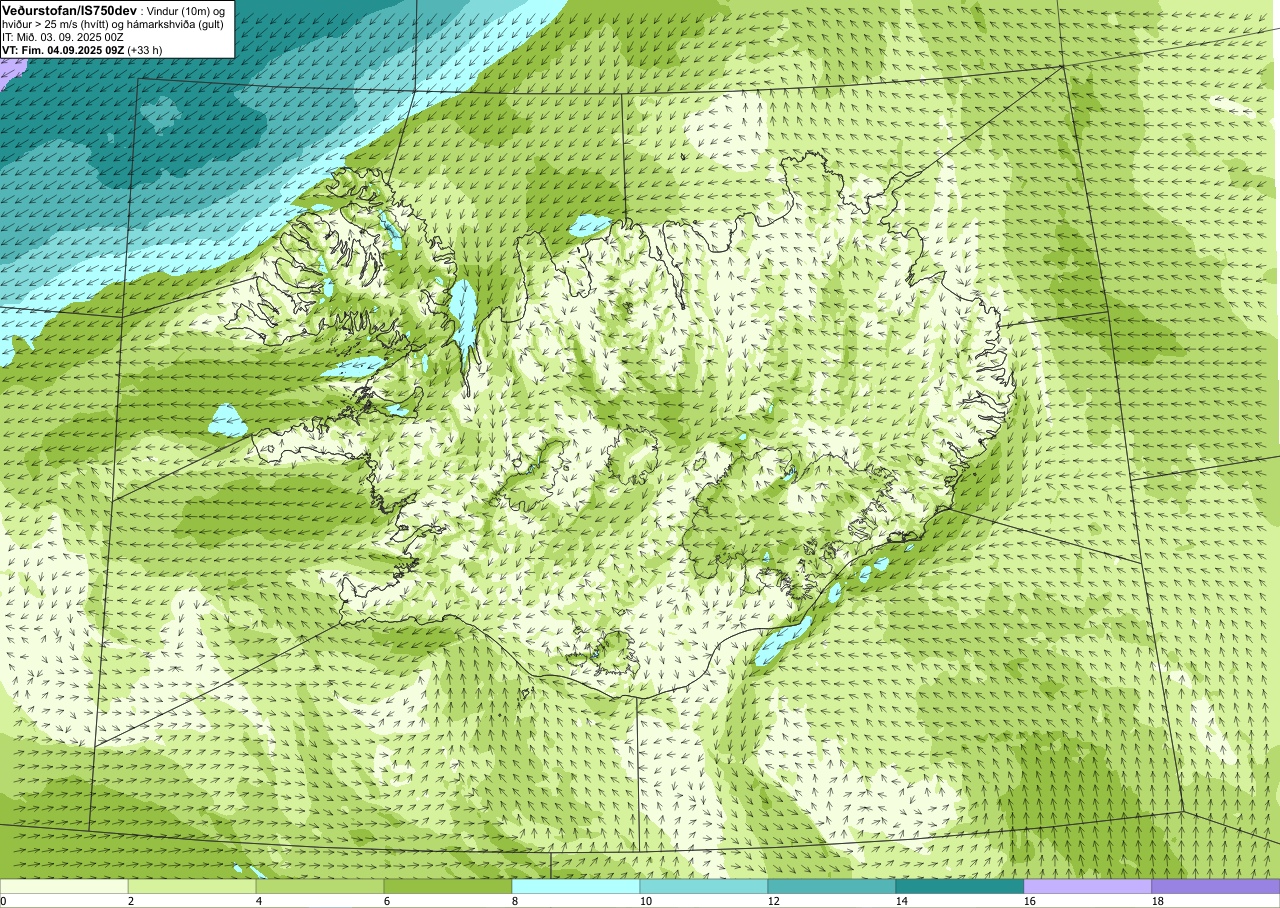Click the legend scale label "10"
1280x908 pixels.
[x=646, y=901]
